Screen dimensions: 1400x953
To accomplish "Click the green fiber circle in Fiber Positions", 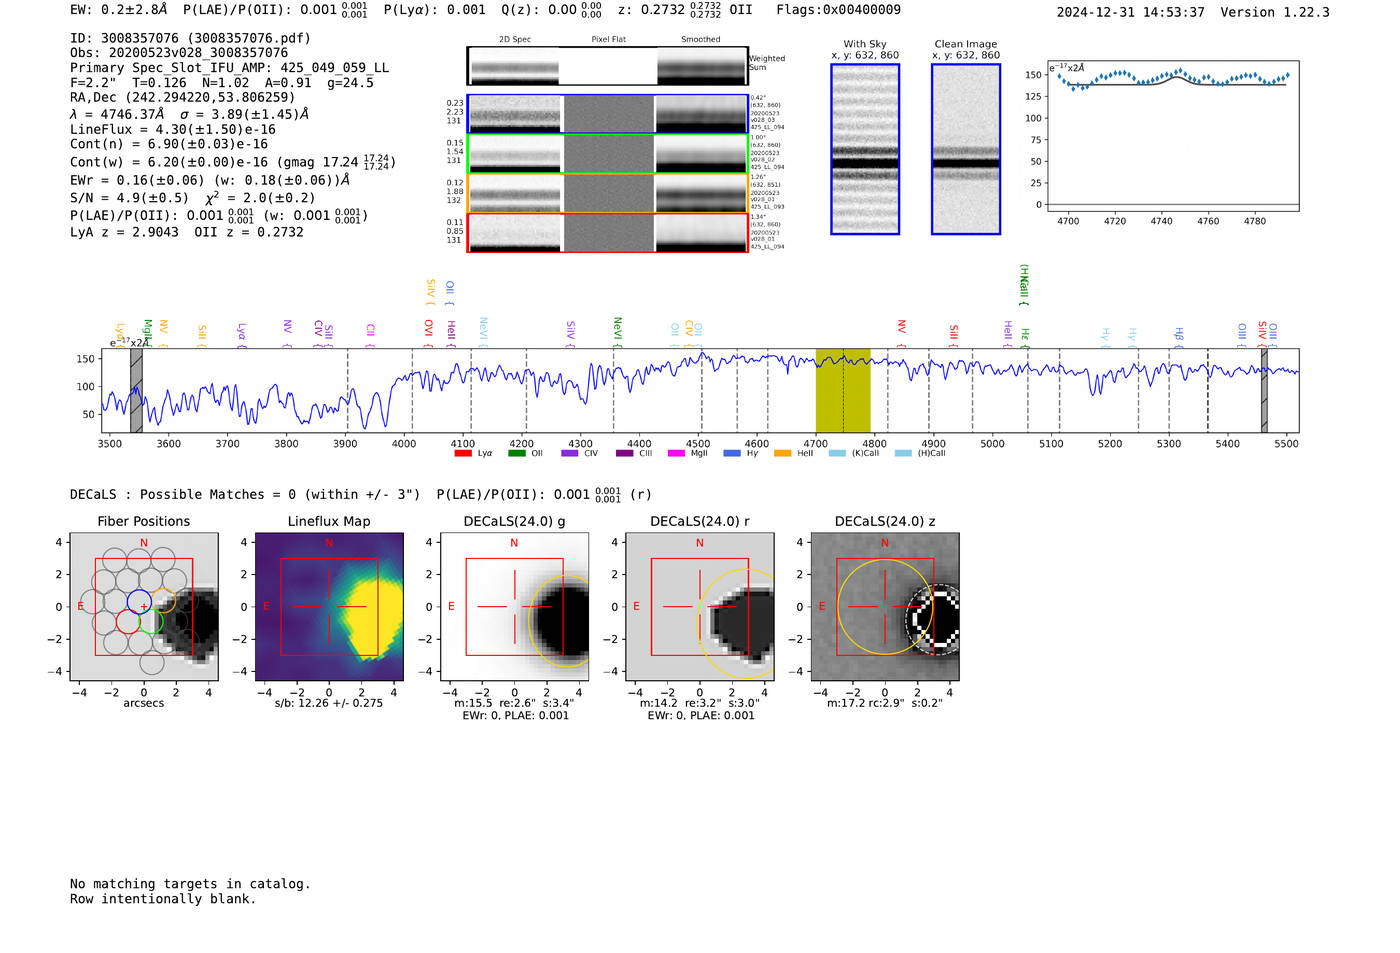I will pos(151,622).
